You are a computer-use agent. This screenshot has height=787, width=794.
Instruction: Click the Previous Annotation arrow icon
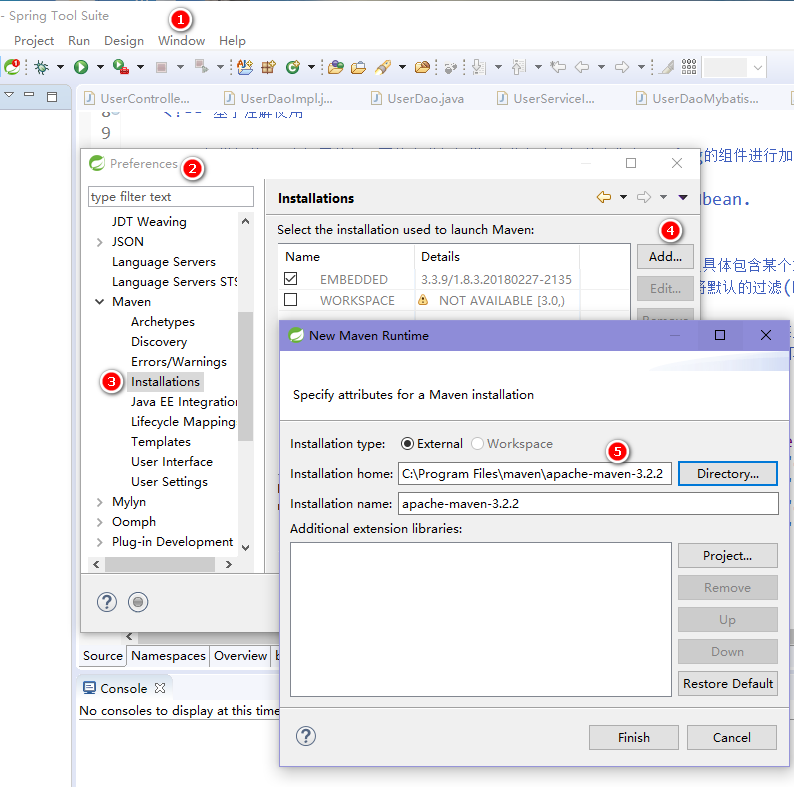click(519, 67)
